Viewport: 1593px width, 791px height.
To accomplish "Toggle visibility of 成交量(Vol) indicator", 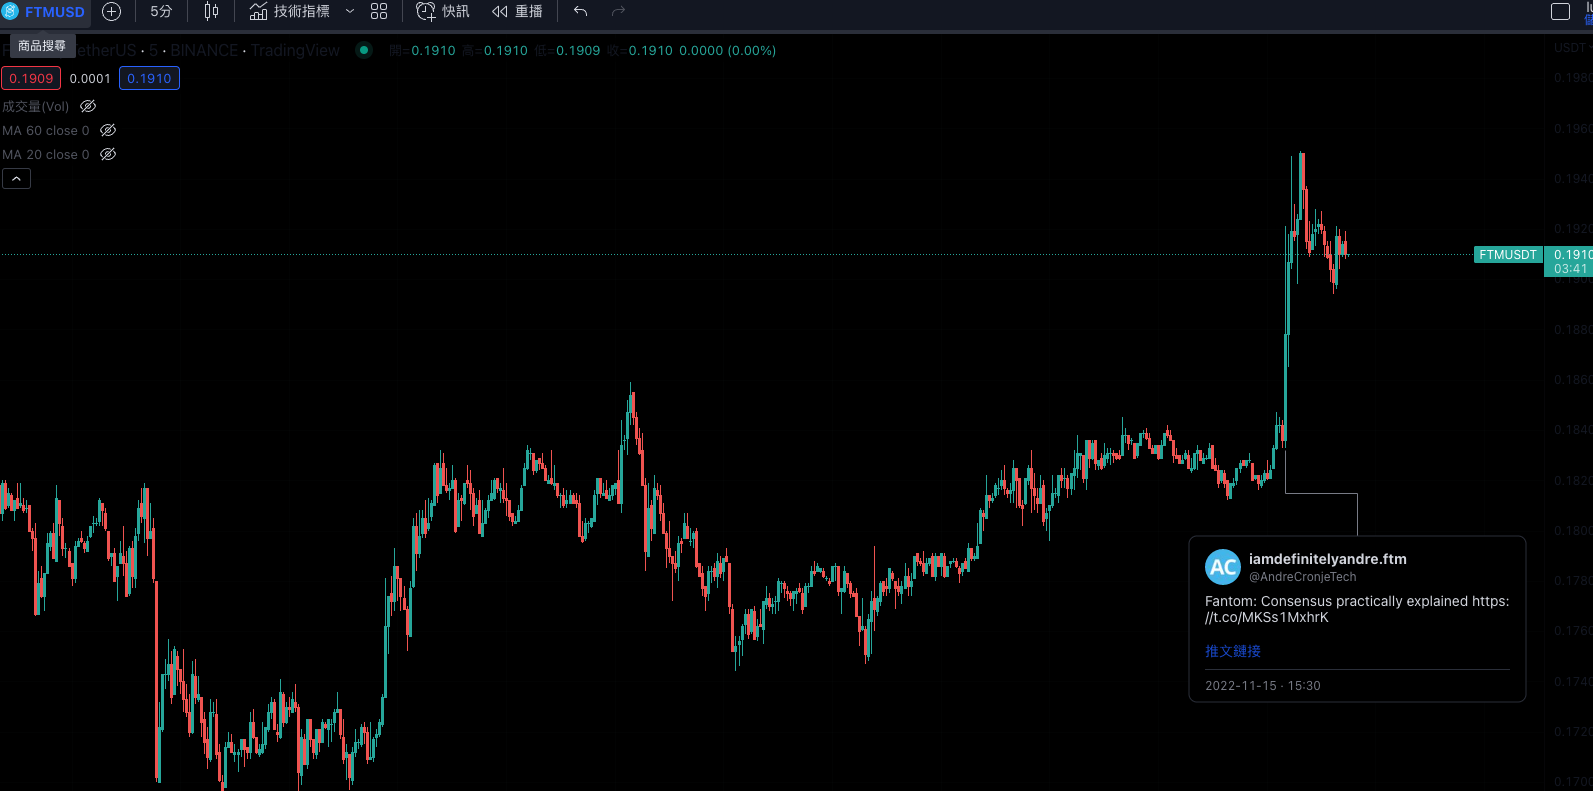I will (88, 106).
